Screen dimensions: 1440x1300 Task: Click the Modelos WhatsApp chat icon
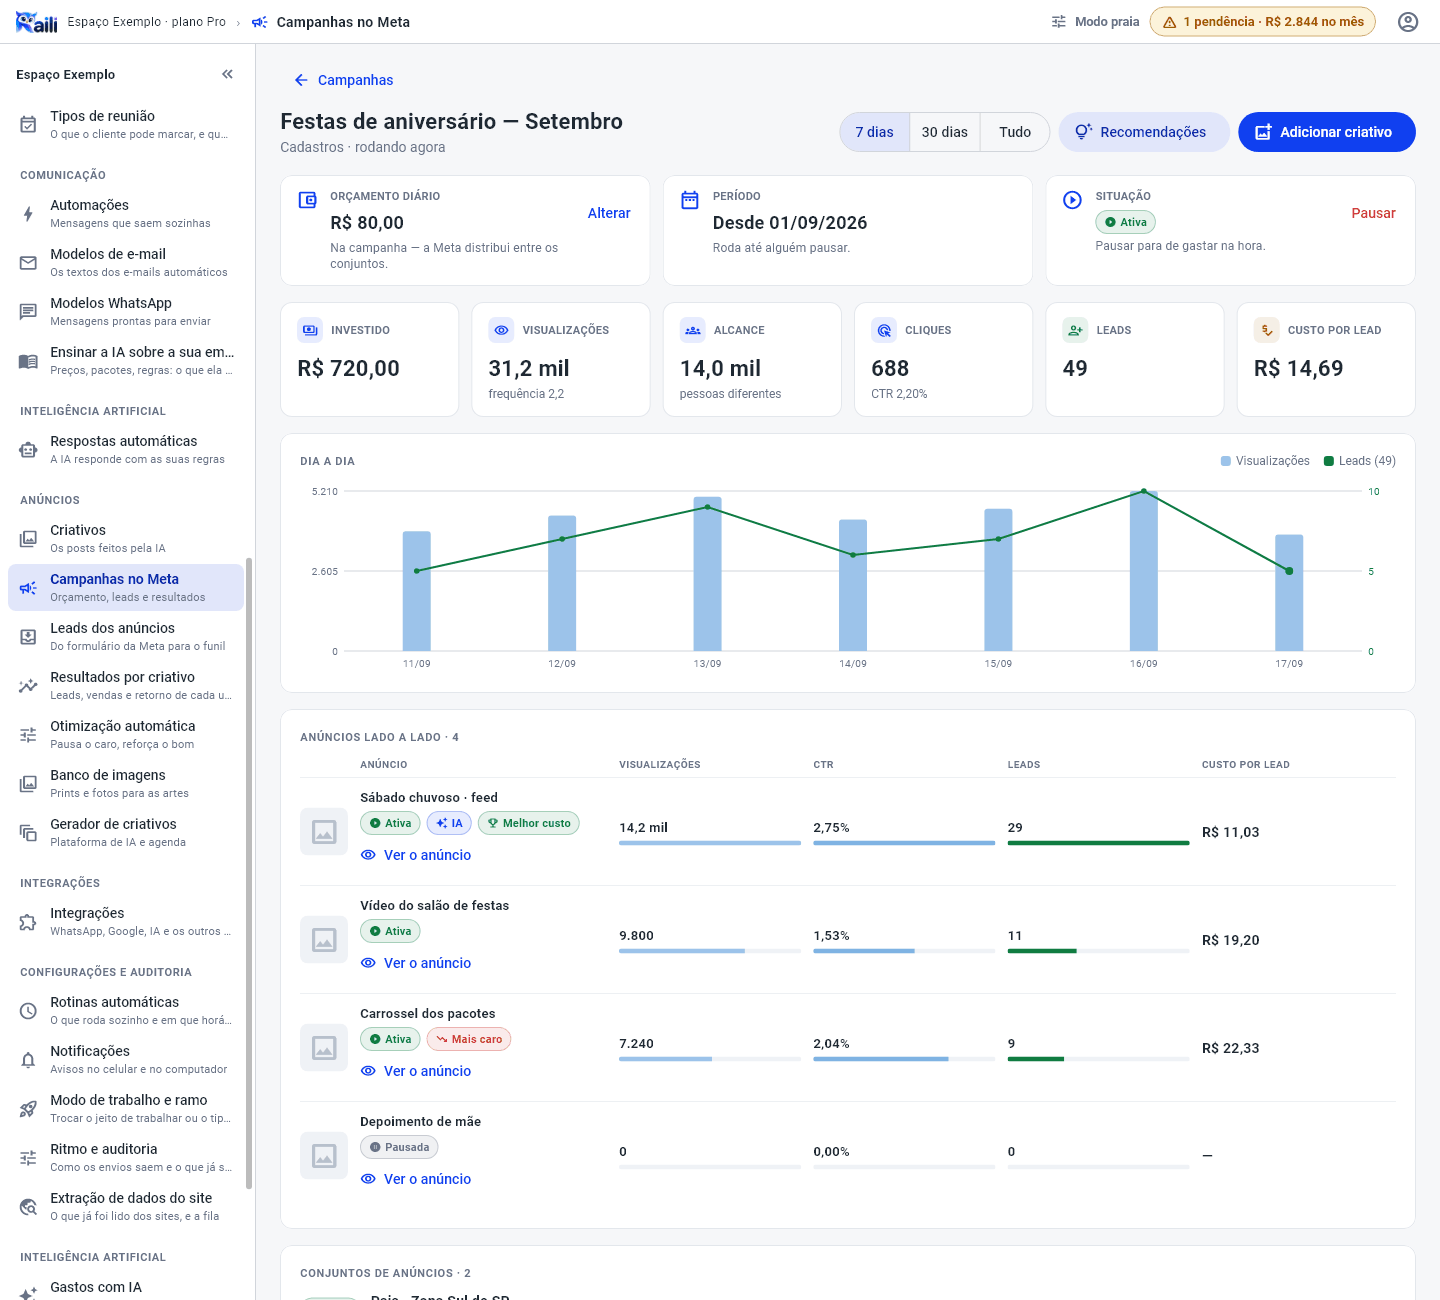click(28, 311)
